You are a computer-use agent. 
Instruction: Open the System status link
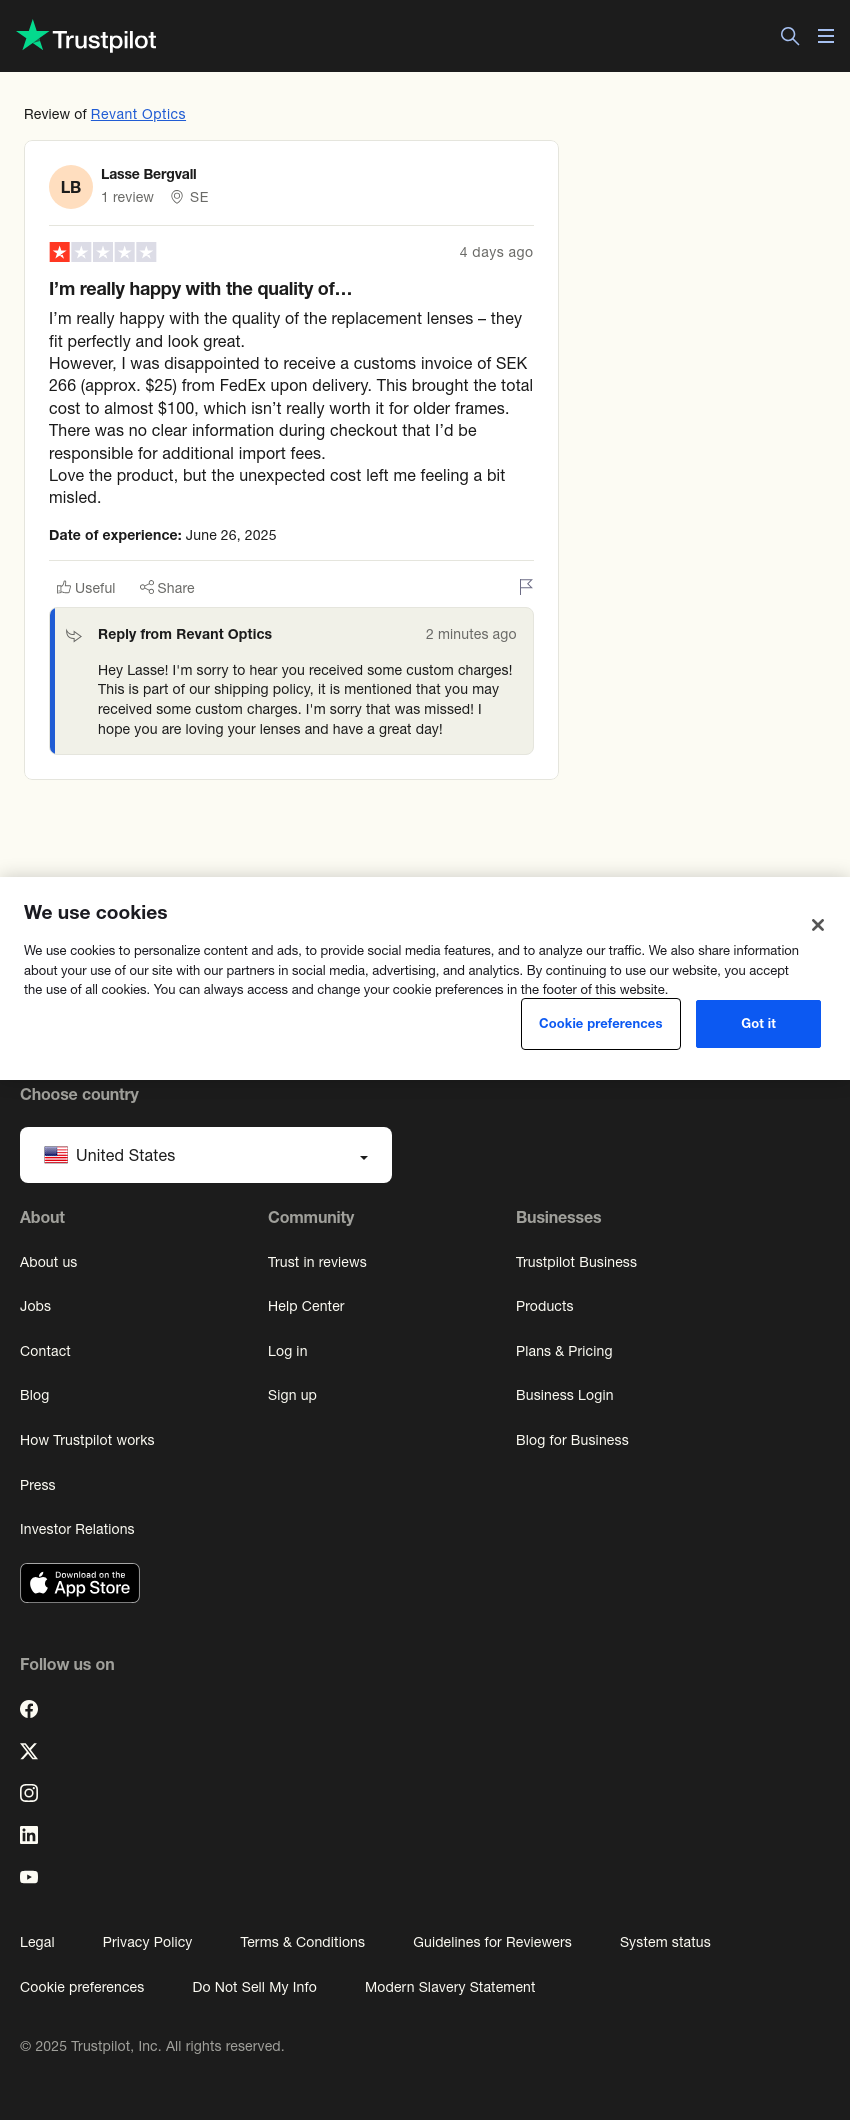pos(665,1942)
